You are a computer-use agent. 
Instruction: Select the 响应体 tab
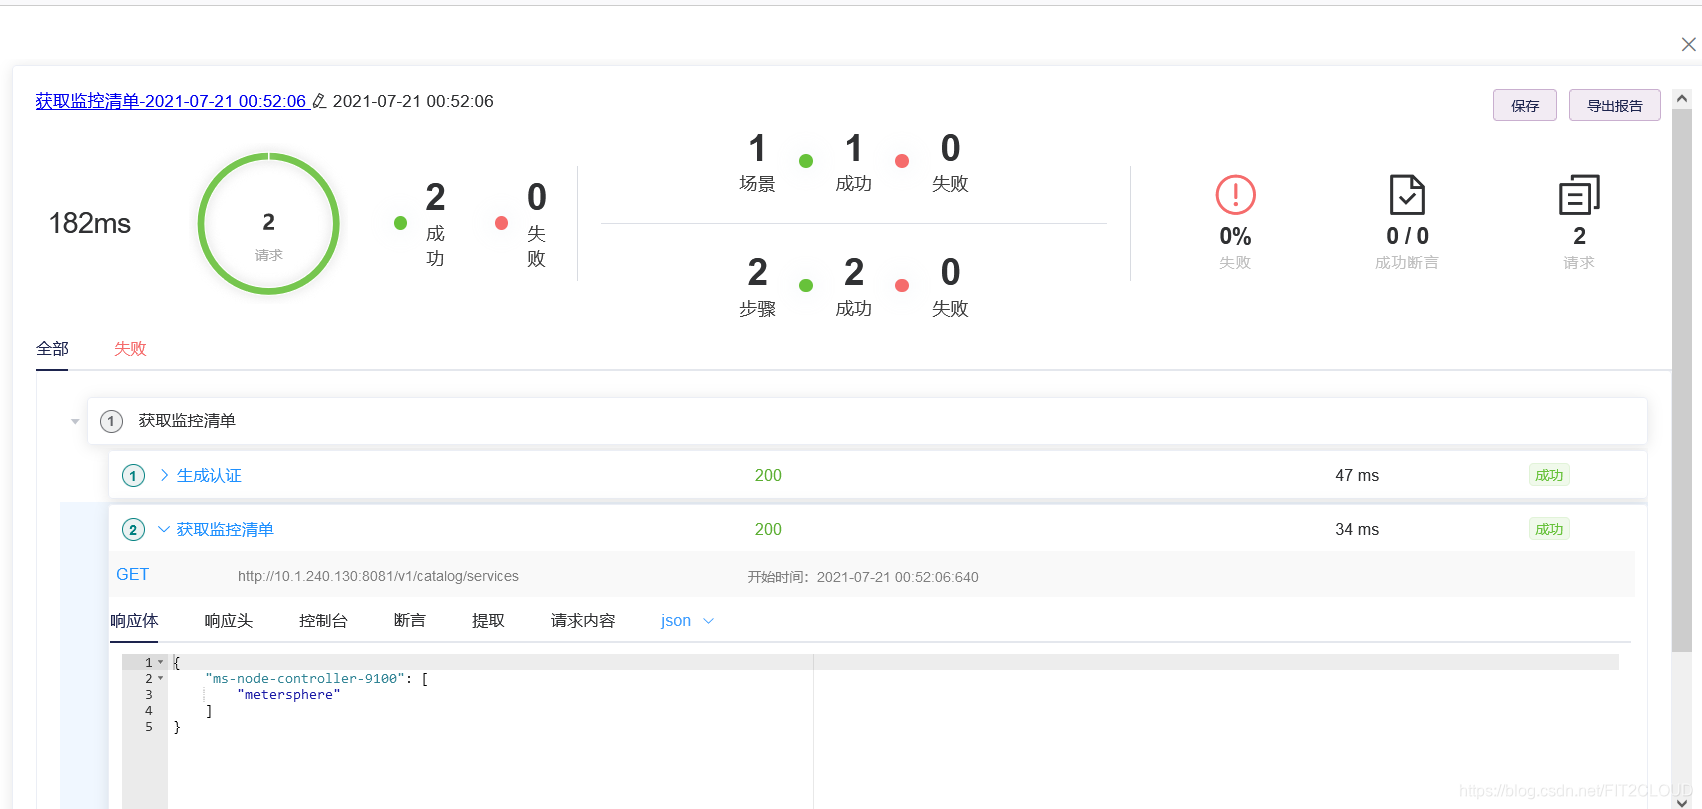pyautogui.click(x=134, y=620)
